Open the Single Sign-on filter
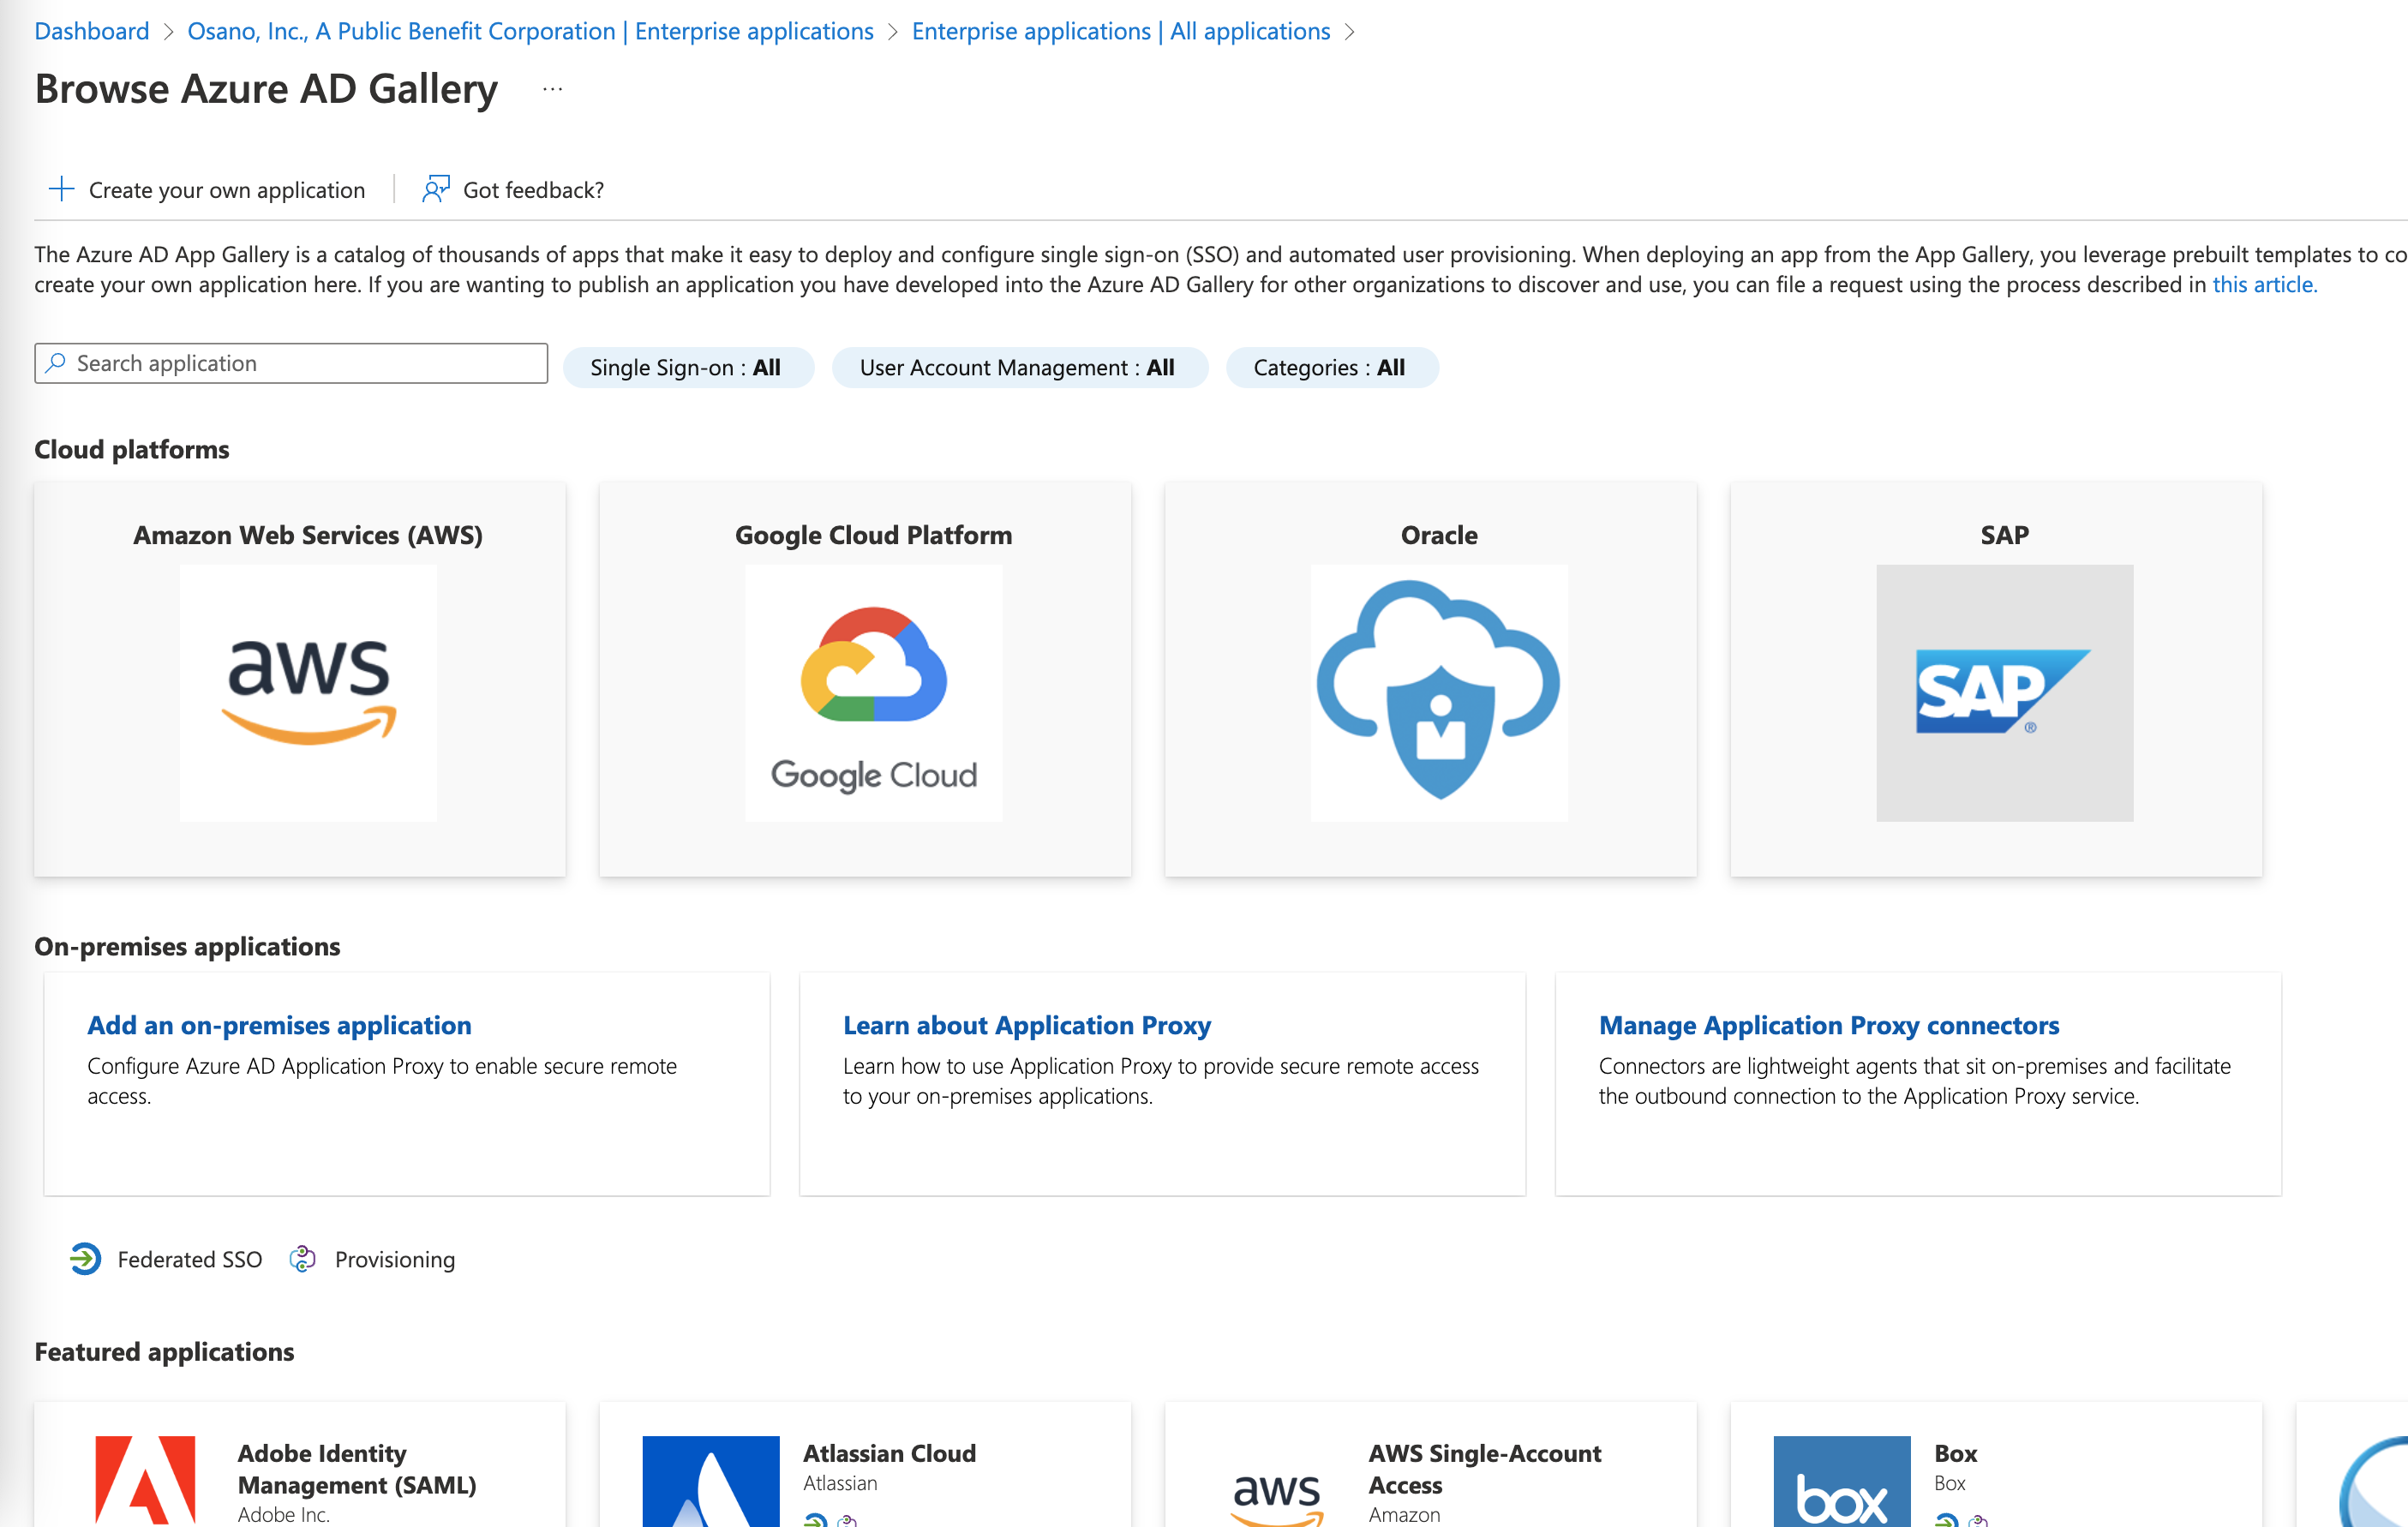 (686, 367)
